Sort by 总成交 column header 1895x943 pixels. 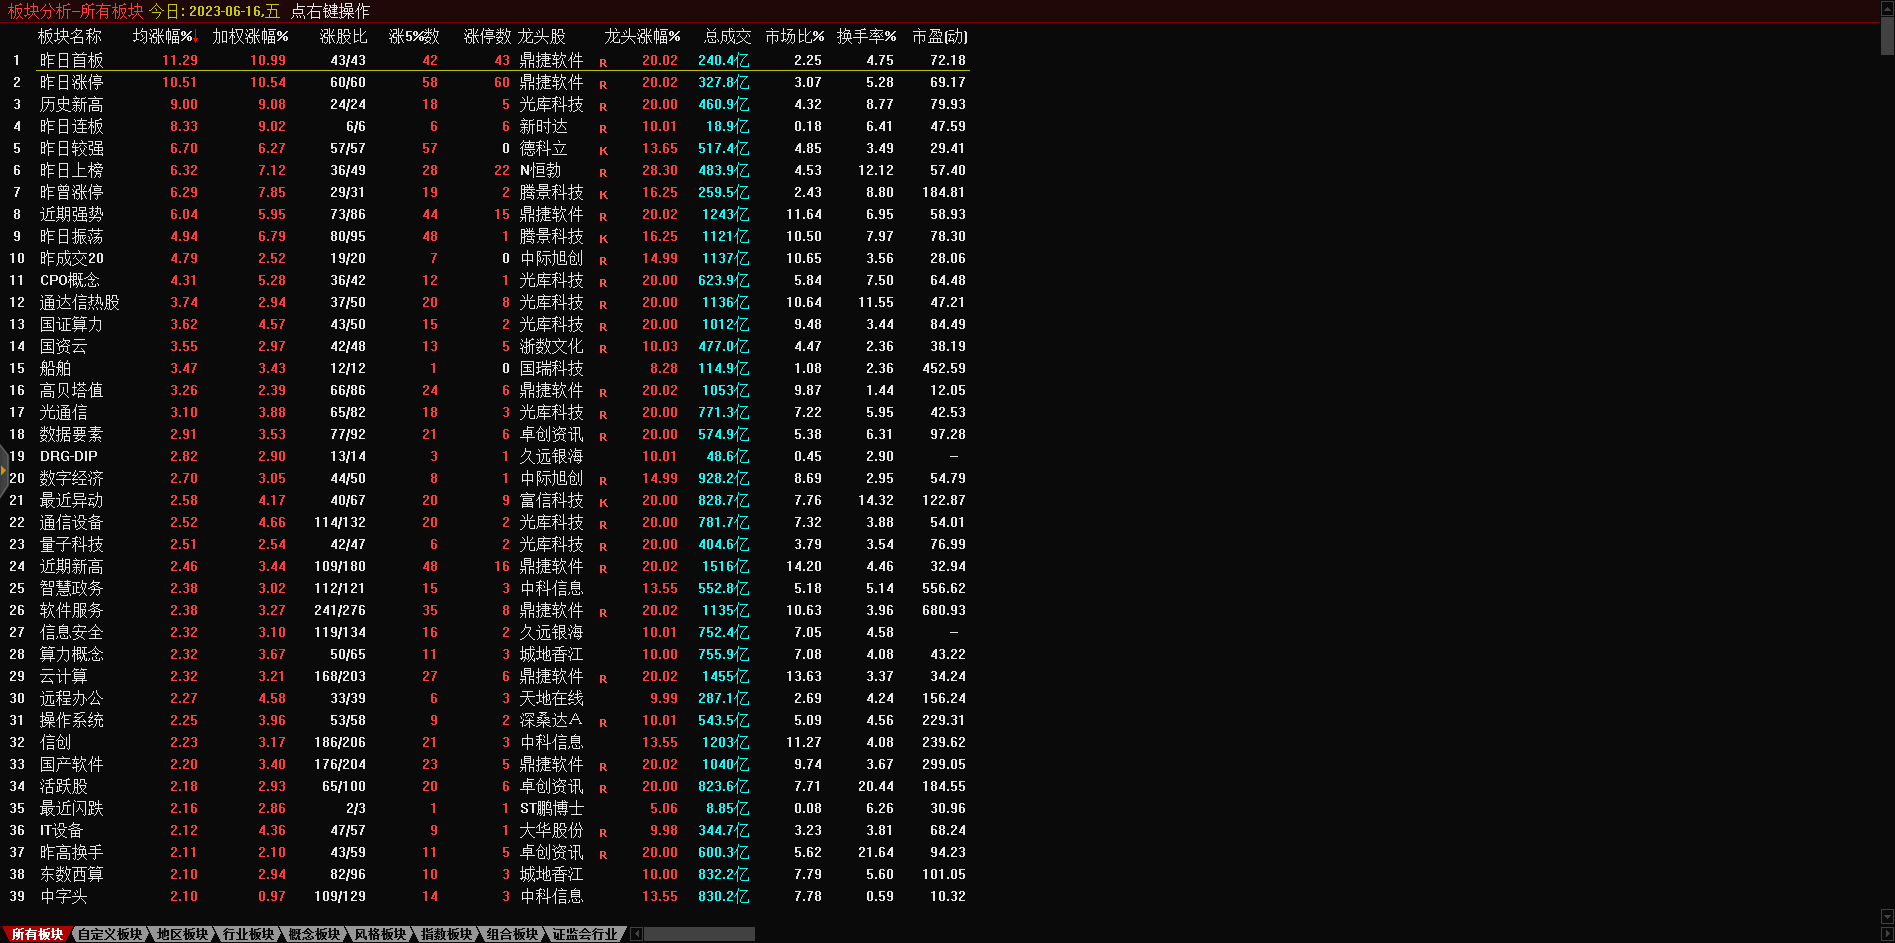(727, 36)
